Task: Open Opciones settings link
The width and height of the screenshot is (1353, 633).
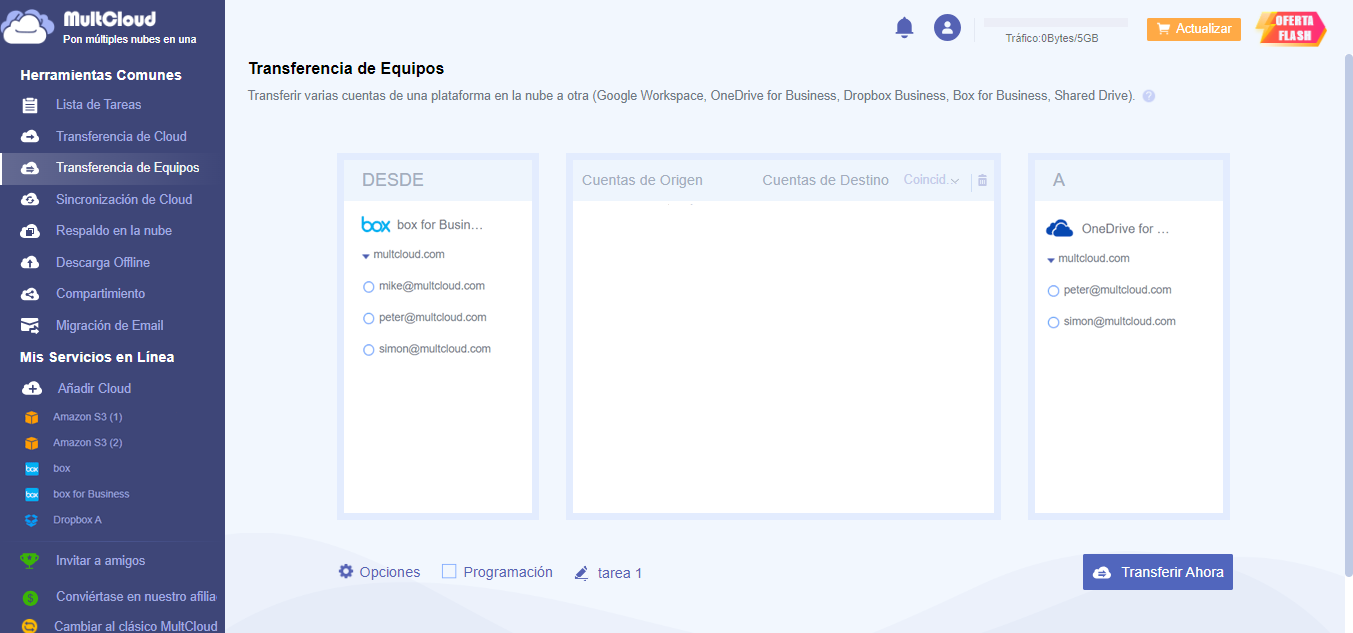Action: pyautogui.click(x=390, y=572)
